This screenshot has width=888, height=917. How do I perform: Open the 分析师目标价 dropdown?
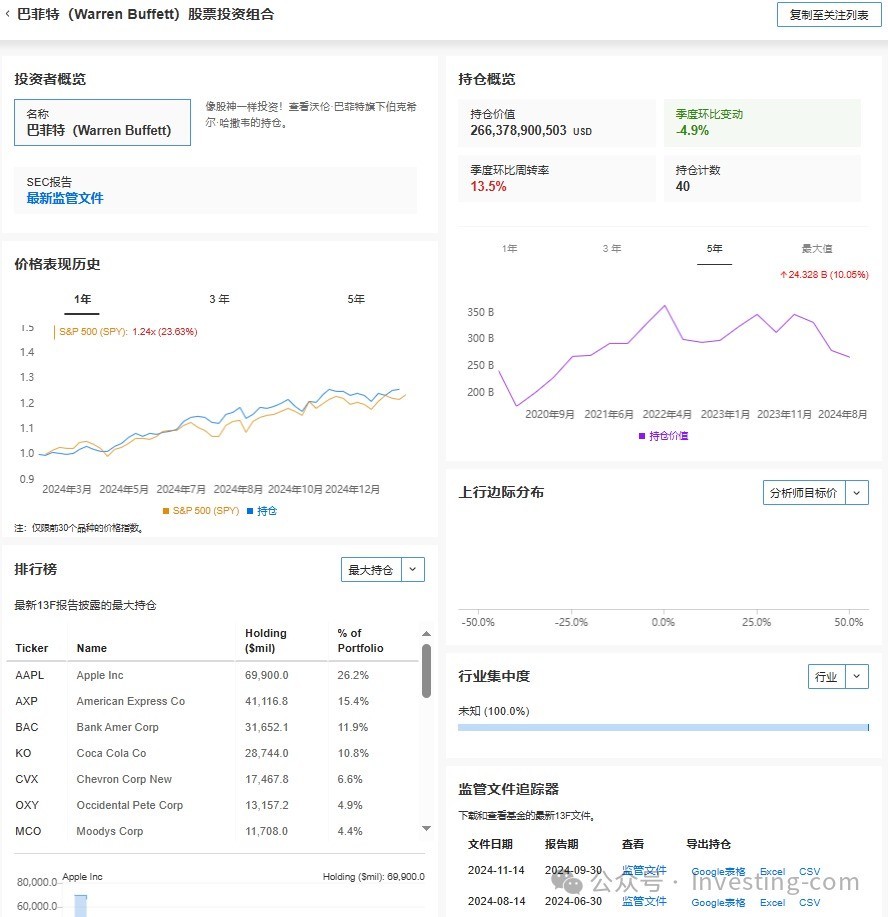[x=857, y=492]
